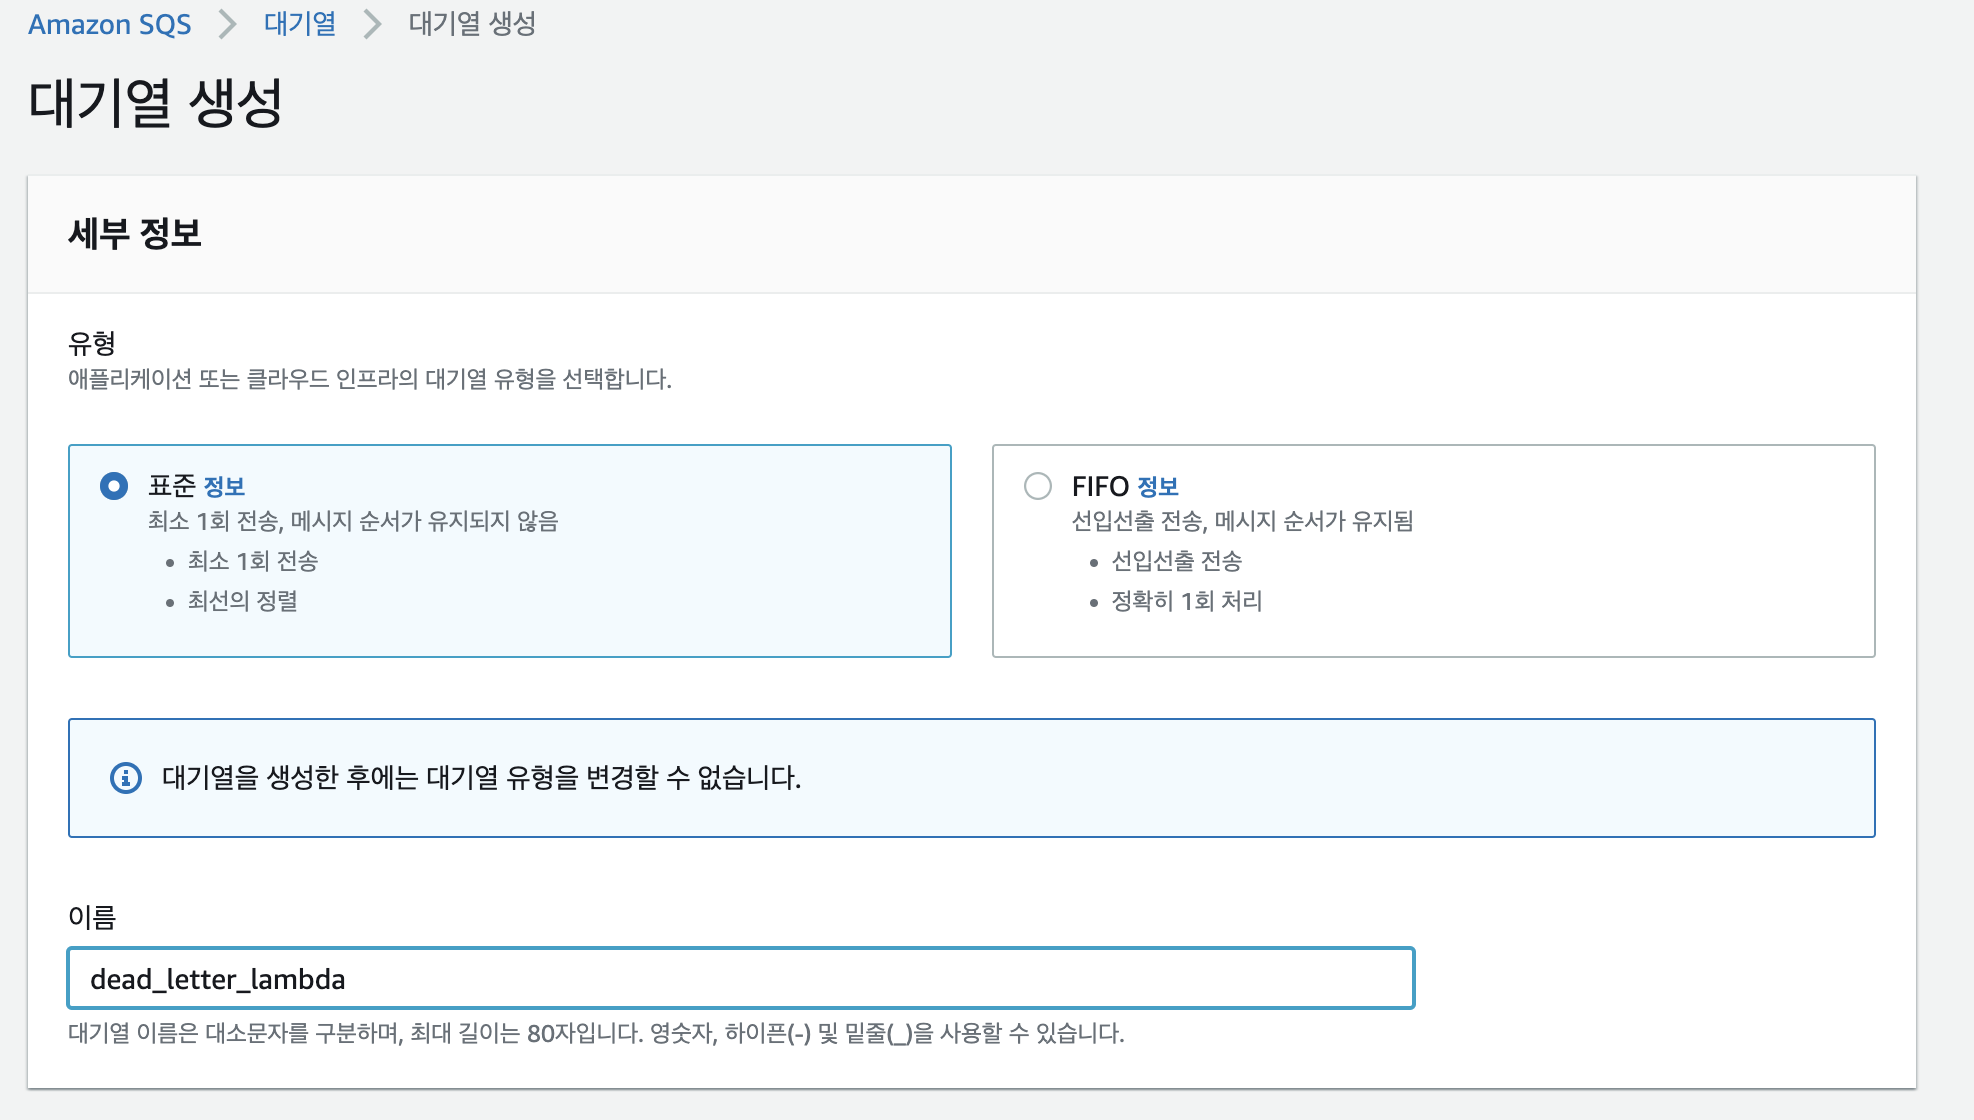Click the 정확히 1회 처리 bullet text
This screenshot has width=1974, height=1120.
coord(1187,601)
